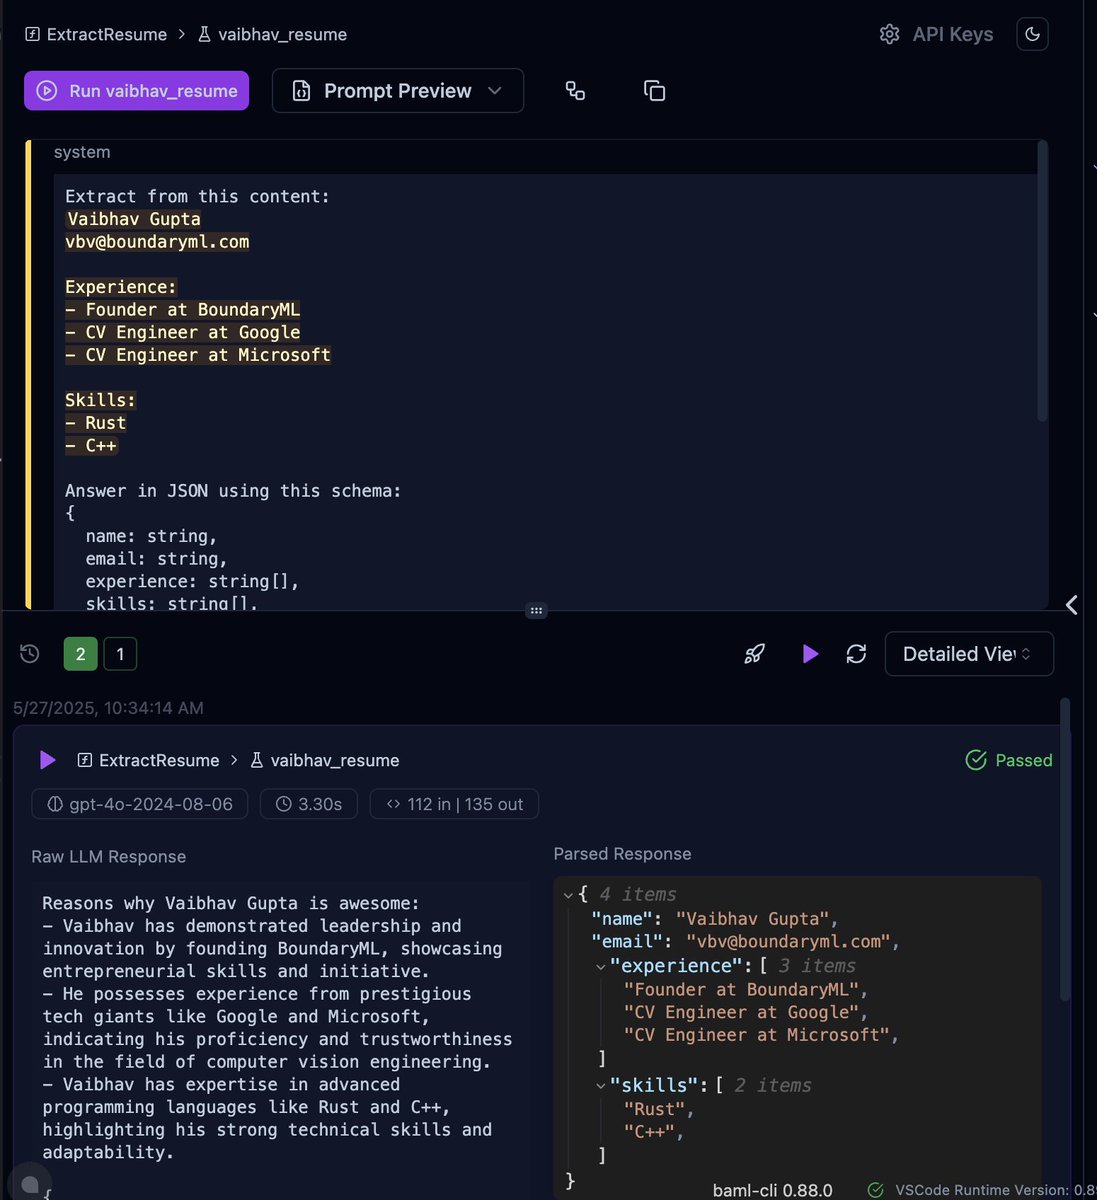1097x1200 pixels.
Task: Collapse the side panel with the chevron arrow
Action: tap(1072, 605)
